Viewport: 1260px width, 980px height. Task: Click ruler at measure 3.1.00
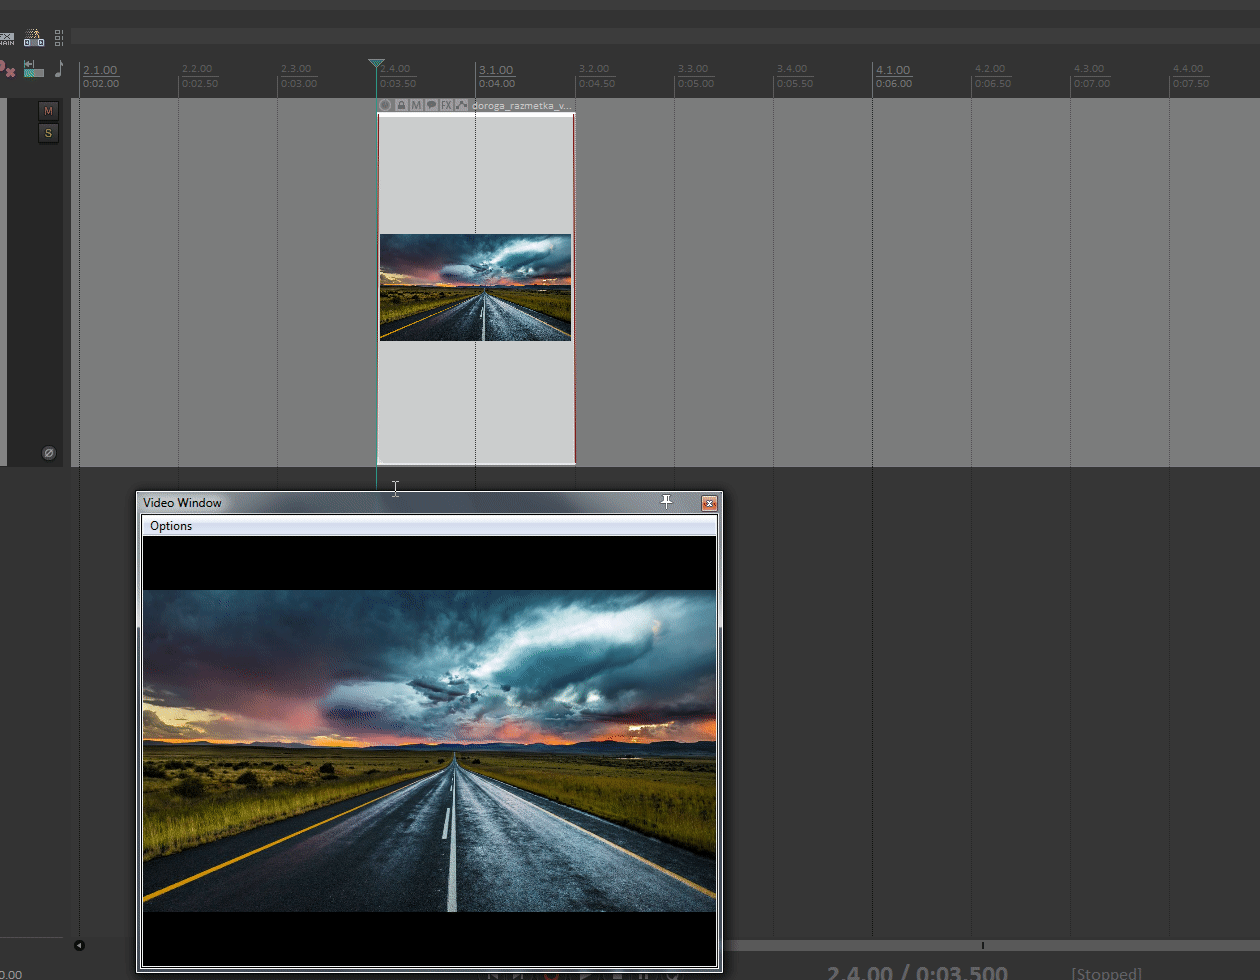click(x=495, y=70)
